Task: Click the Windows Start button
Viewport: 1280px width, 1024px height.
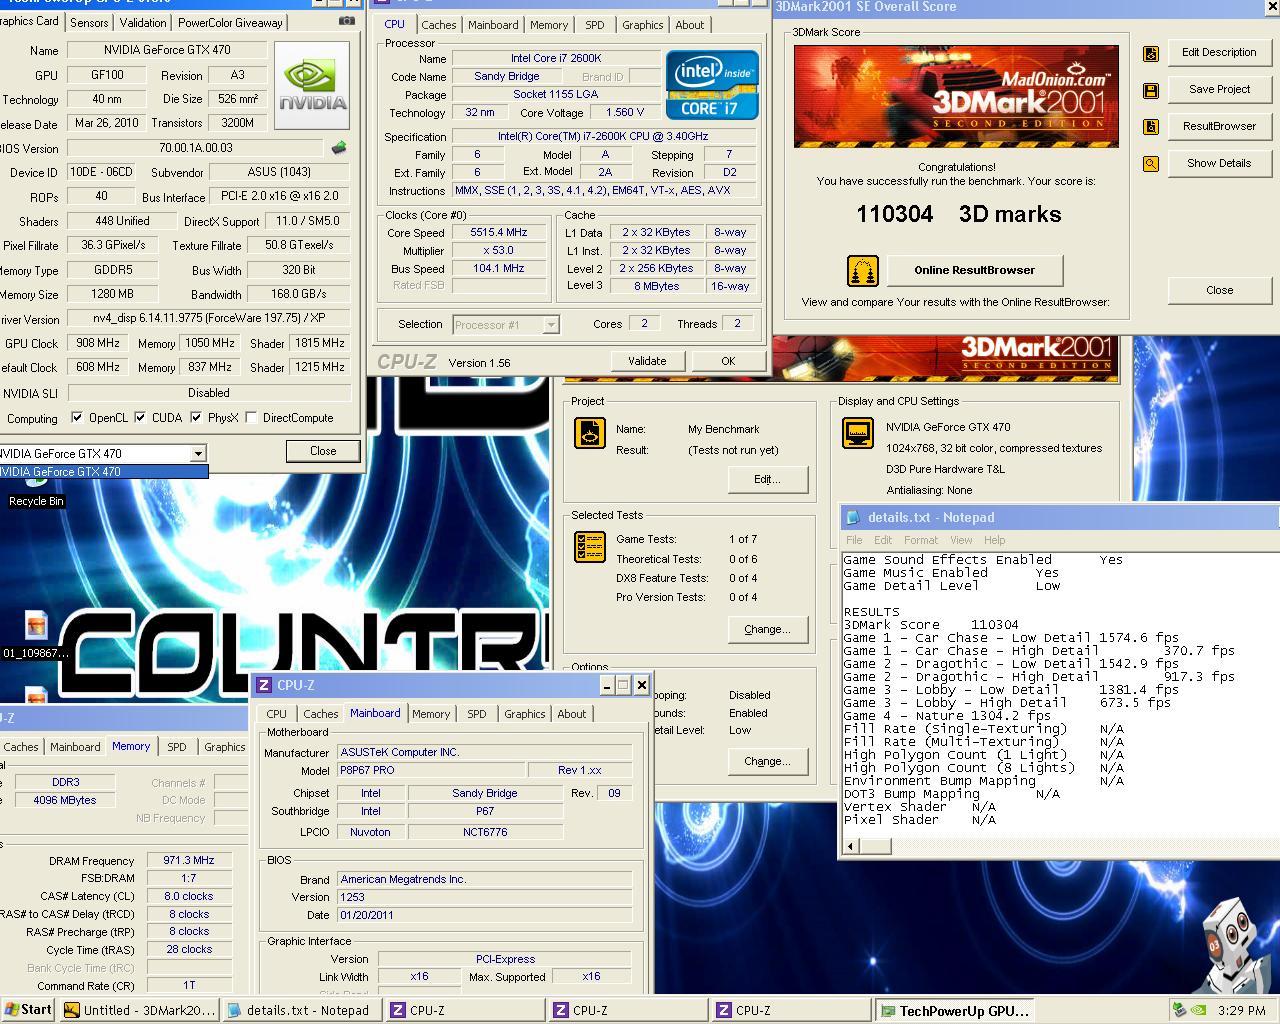Action: pos(28,1010)
